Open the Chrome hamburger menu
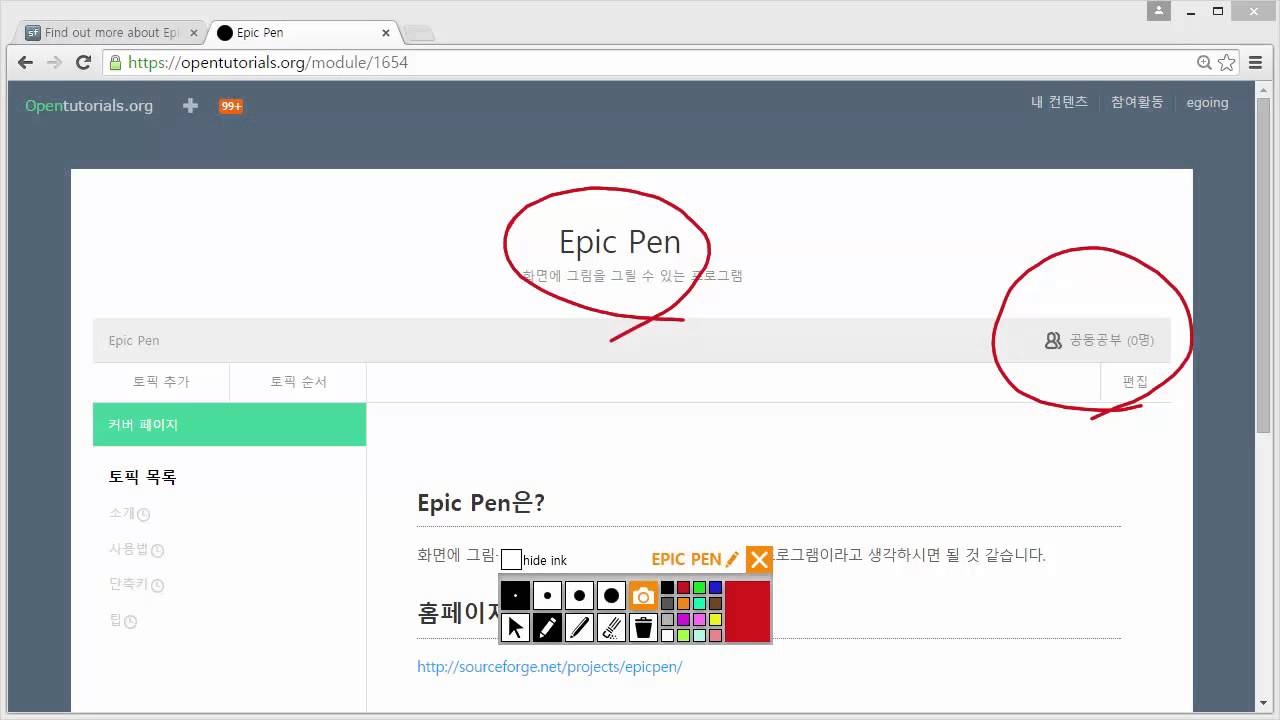1280x720 pixels. [x=1255, y=62]
